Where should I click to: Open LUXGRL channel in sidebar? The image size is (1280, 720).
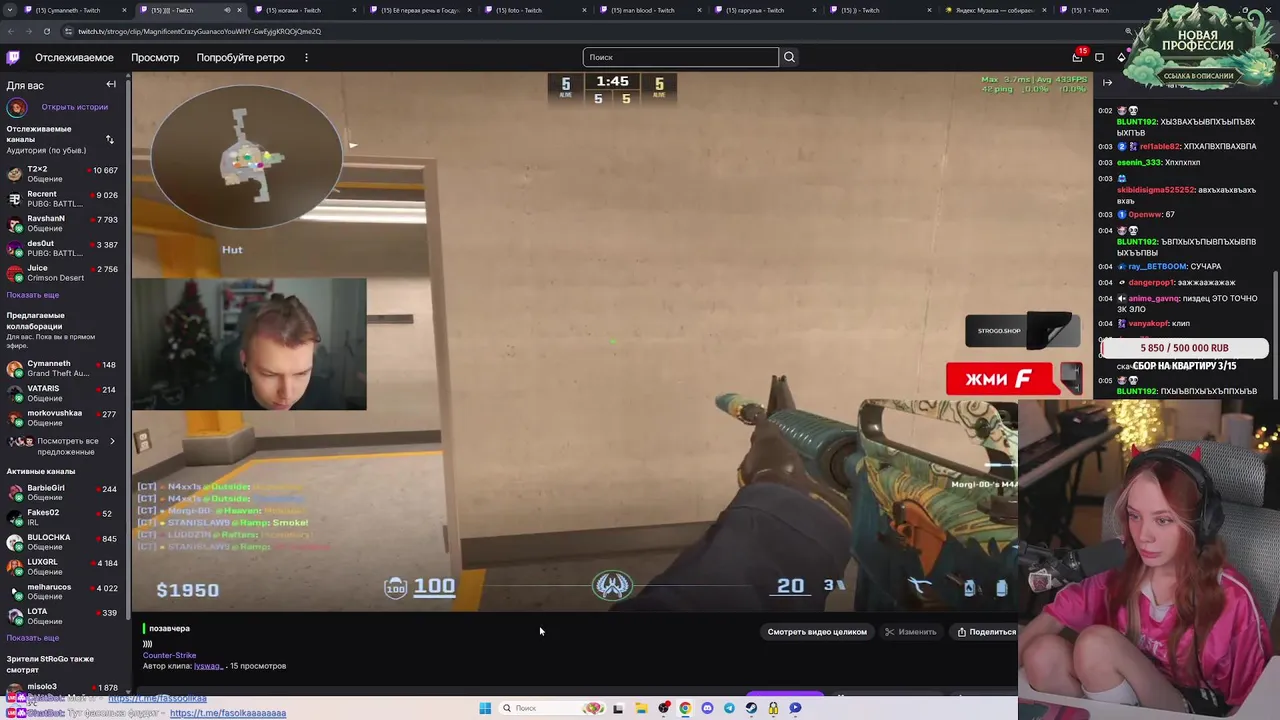[63, 566]
